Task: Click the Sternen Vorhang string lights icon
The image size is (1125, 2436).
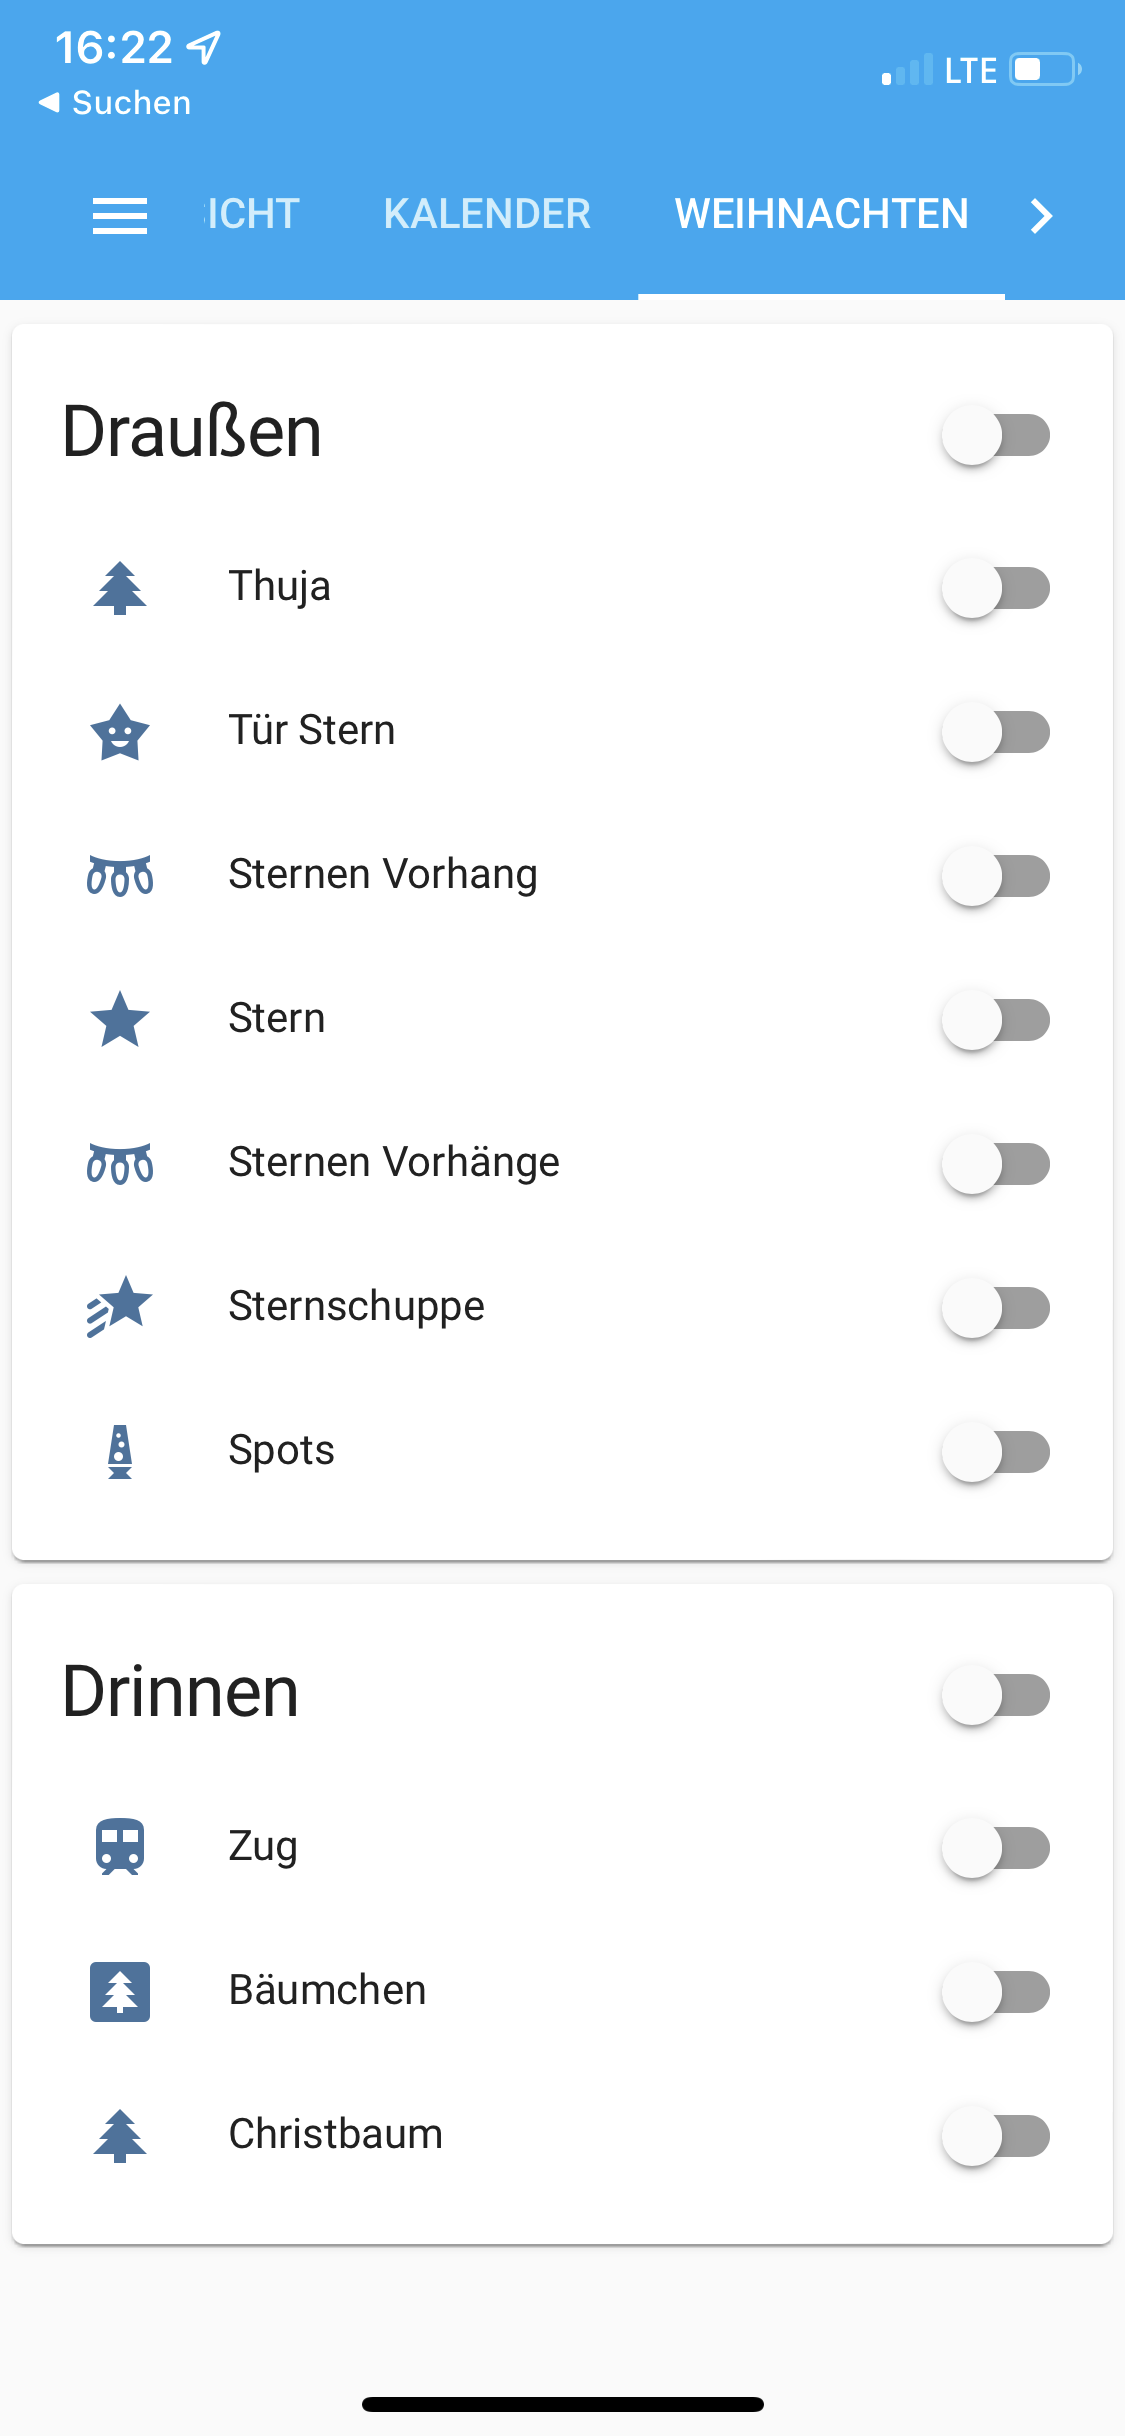Action: pyautogui.click(x=120, y=876)
